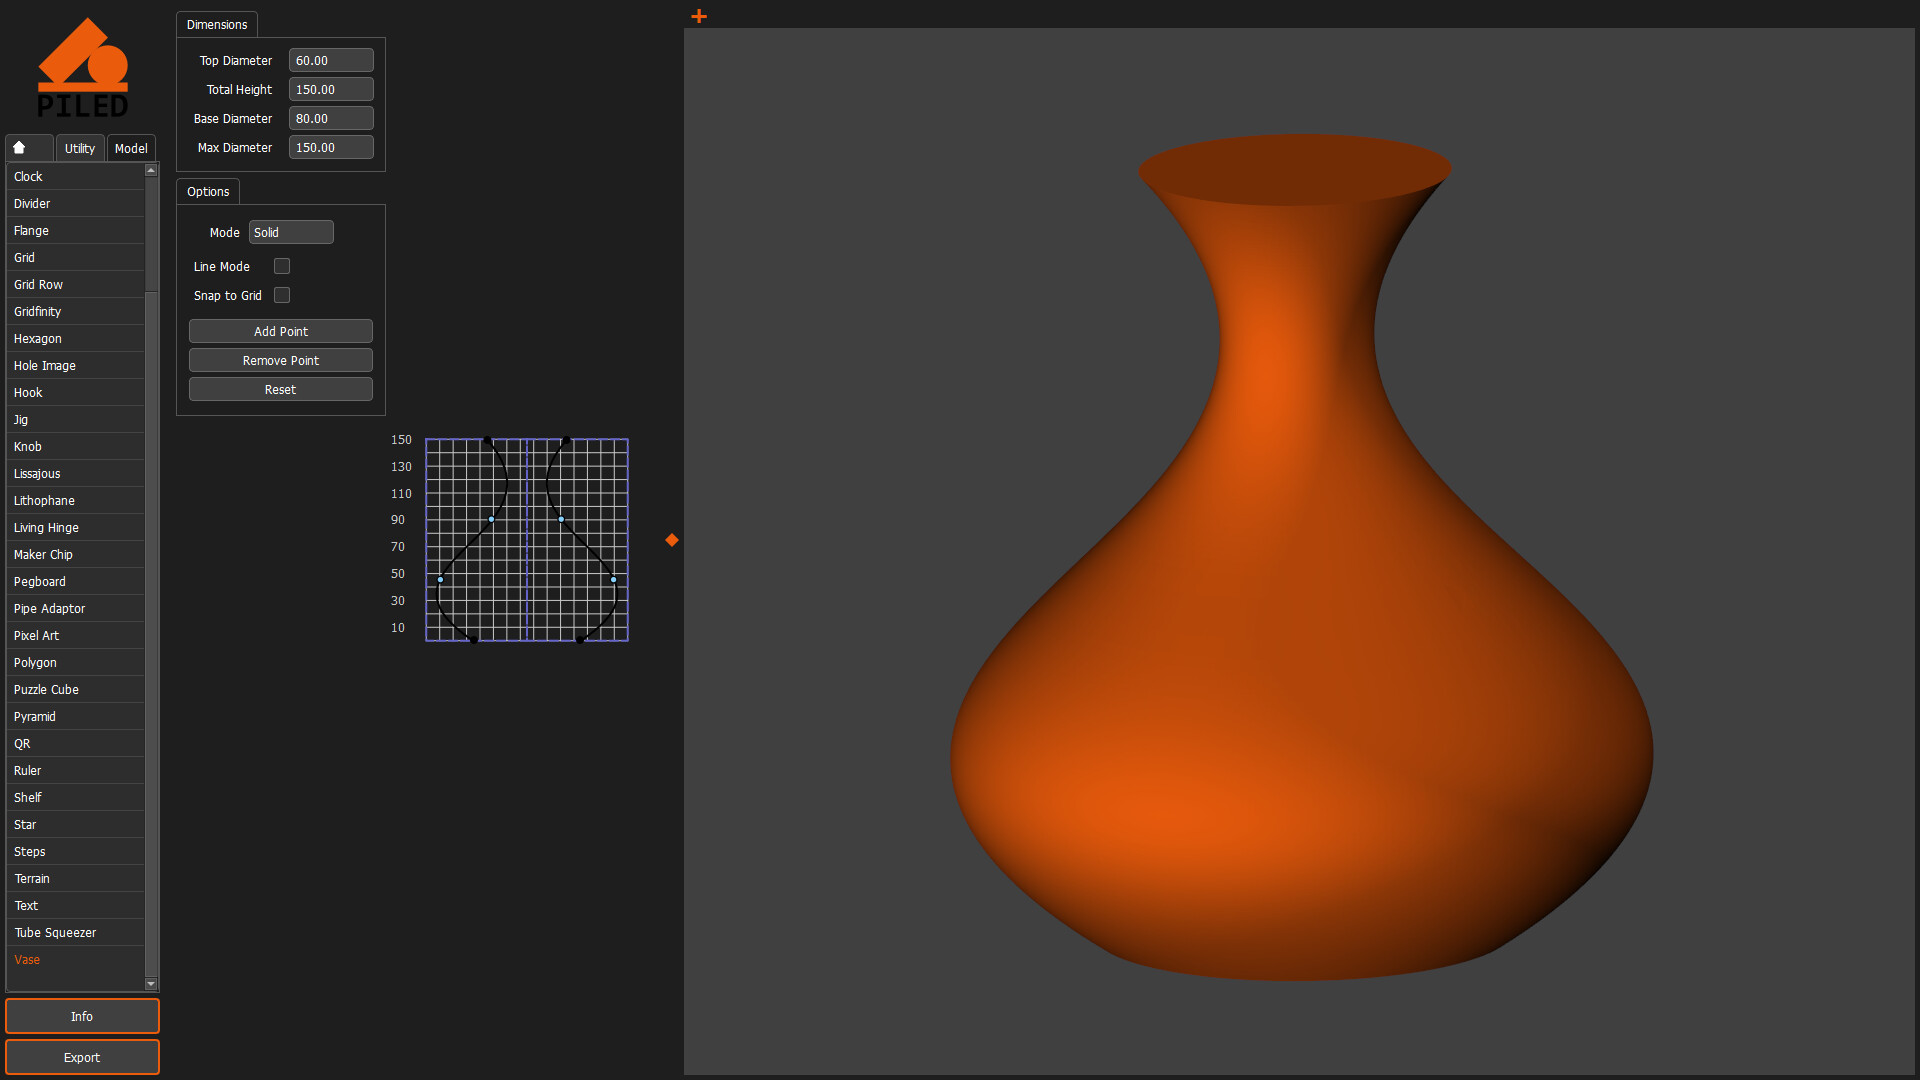Open the Mode dropdown set to Solid
The image size is (1920, 1080).
coord(291,232)
